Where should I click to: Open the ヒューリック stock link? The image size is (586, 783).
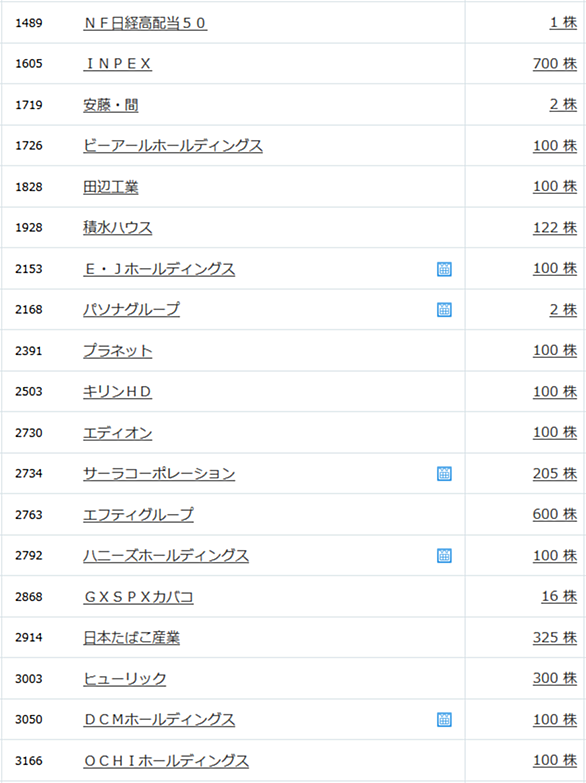124,679
